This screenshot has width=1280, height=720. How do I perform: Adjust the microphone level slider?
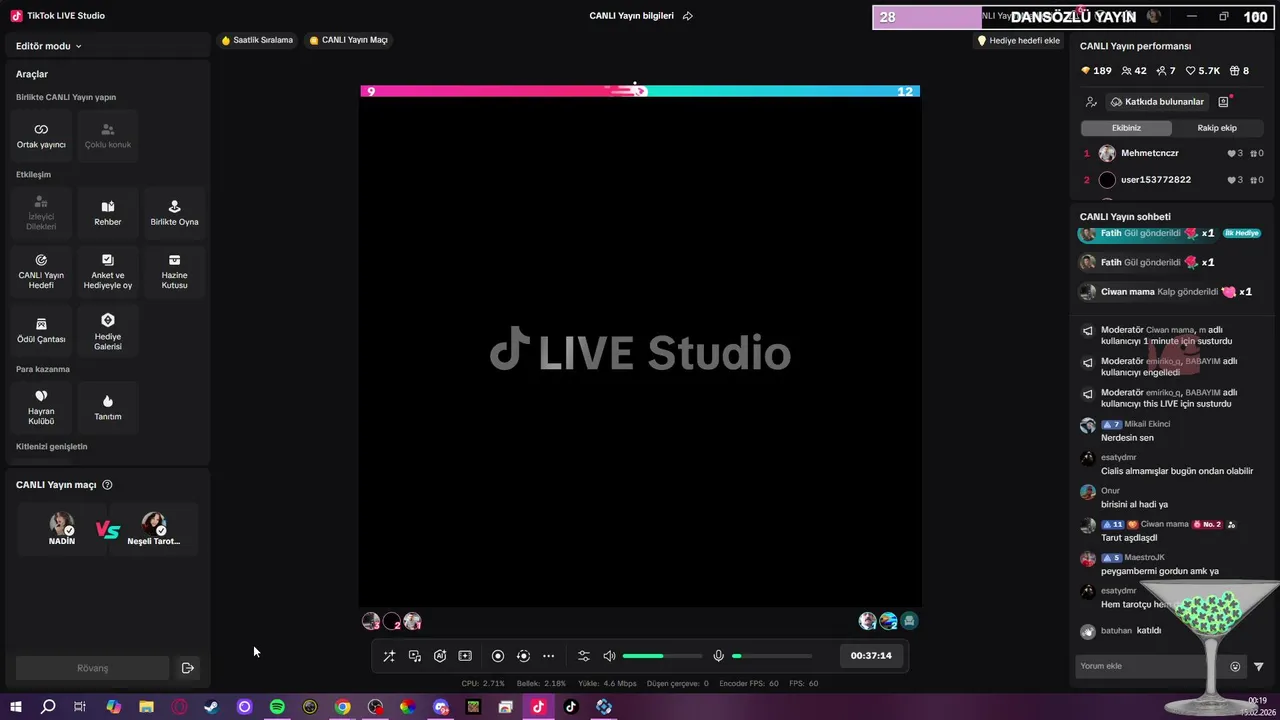click(771, 656)
